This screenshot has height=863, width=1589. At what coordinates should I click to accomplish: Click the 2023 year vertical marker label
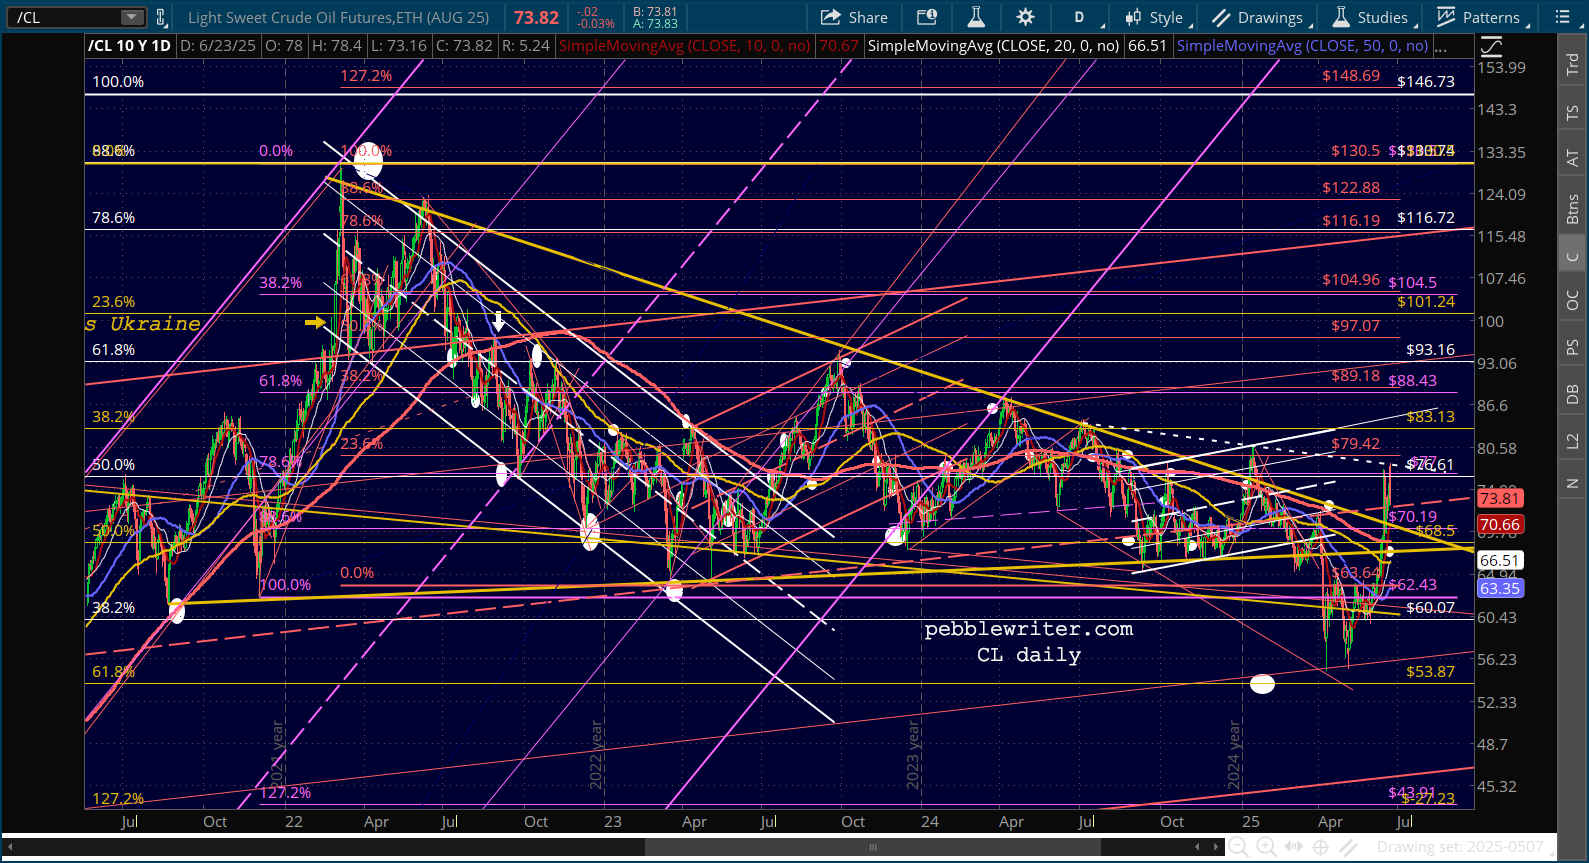click(x=913, y=754)
